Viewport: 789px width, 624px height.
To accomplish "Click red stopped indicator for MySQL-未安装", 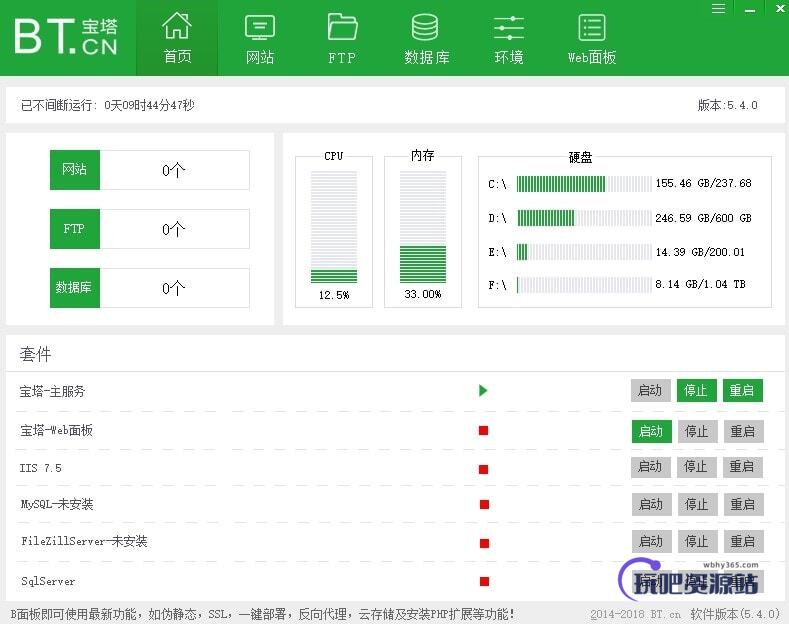I will point(484,504).
